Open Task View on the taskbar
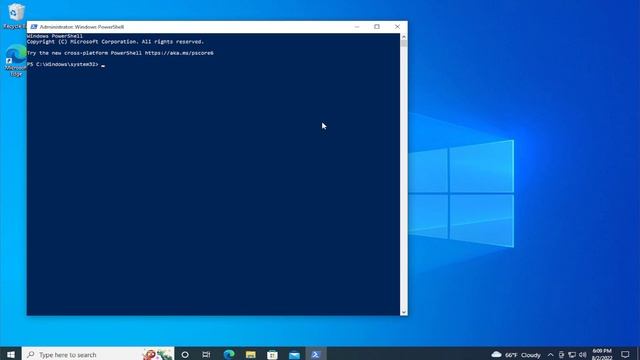Viewport: 640px width, 360px height. (206, 354)
